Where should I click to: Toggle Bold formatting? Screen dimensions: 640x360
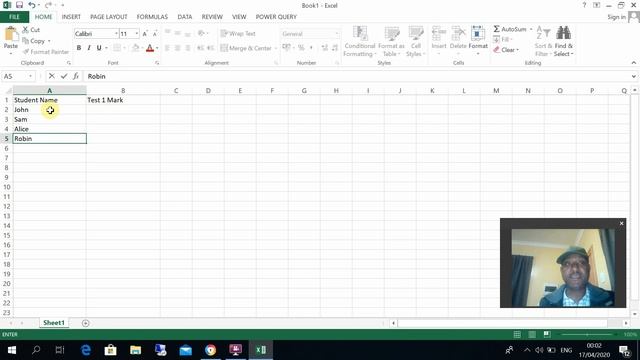(x=79, y=48)
